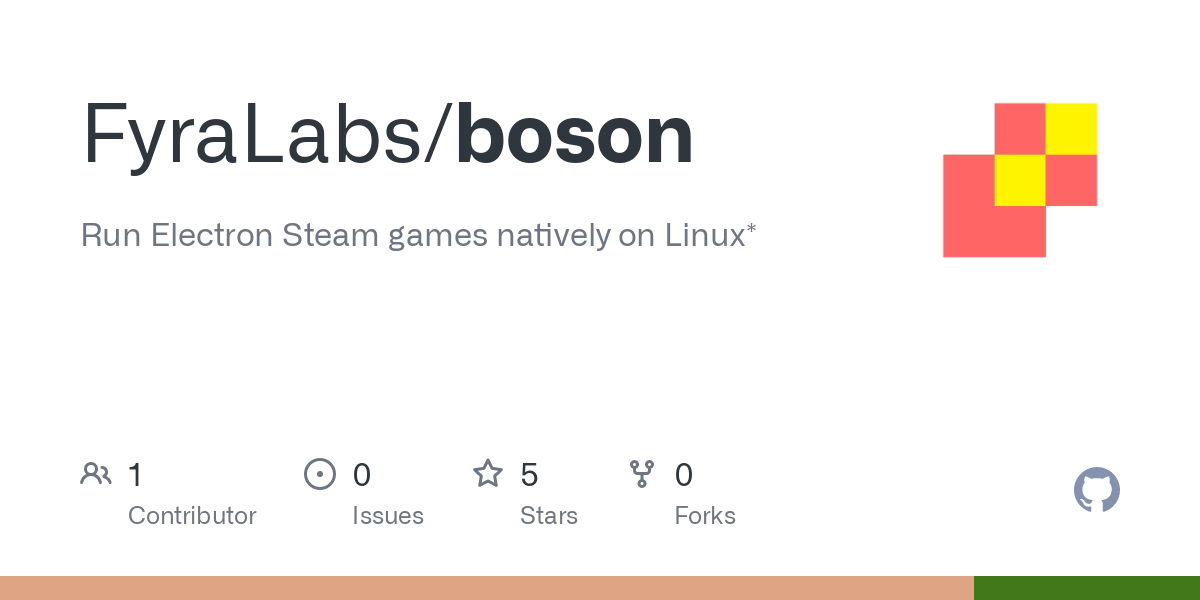
Task: Click the green language bar segment
Action: [1087, 588]
